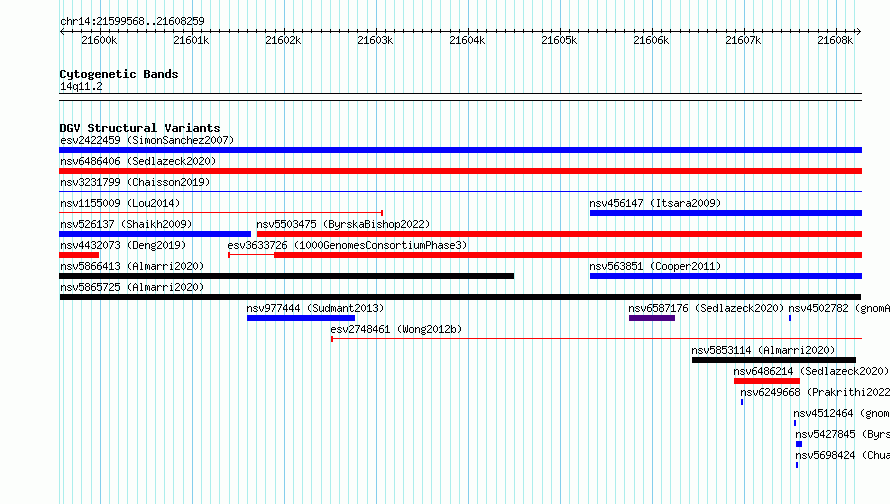Open the nsv4512464 variant label

pos(842,413)
